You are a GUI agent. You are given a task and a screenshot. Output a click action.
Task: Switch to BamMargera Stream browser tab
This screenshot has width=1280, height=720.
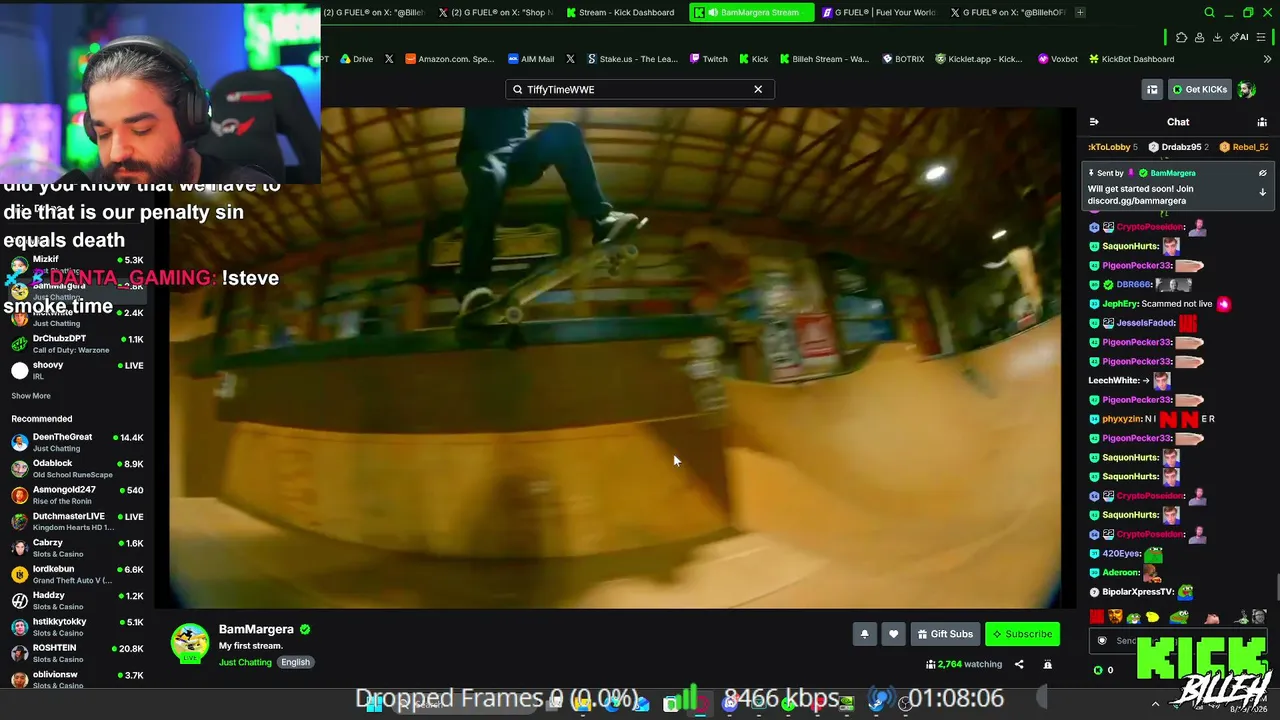pos(751,13)
